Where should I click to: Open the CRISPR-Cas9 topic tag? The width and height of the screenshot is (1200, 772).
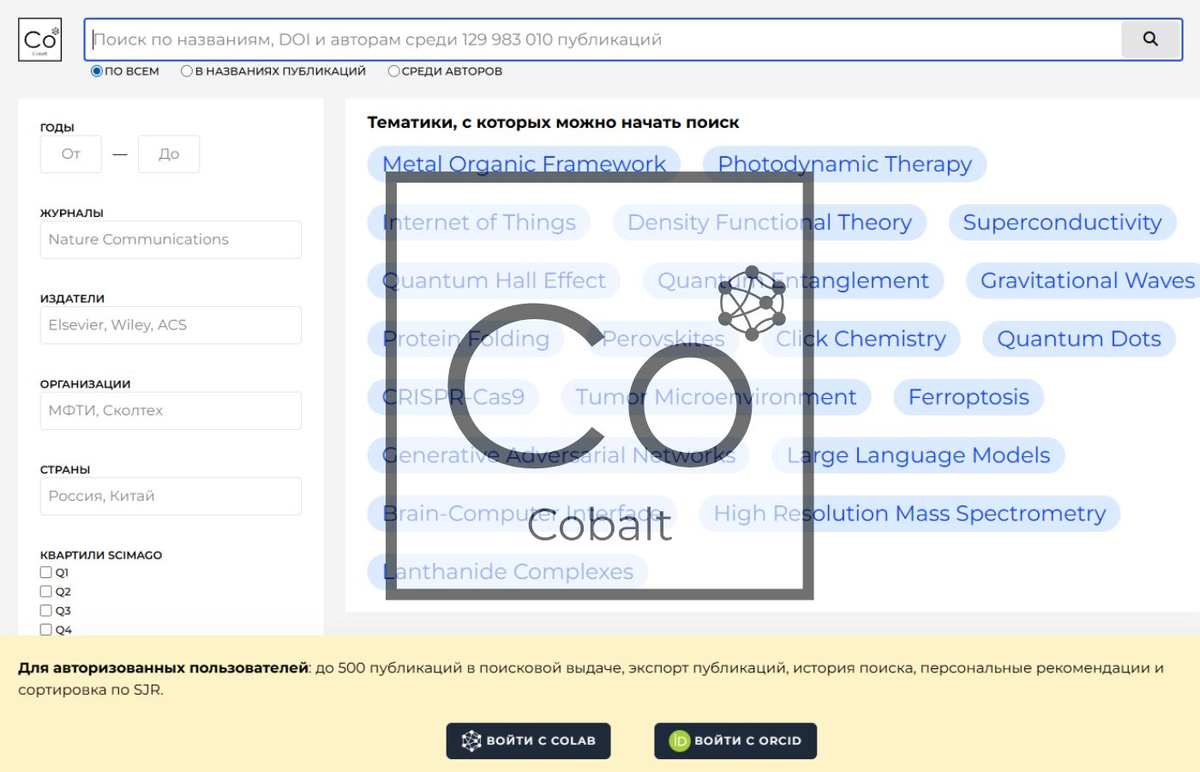[453, 397]
